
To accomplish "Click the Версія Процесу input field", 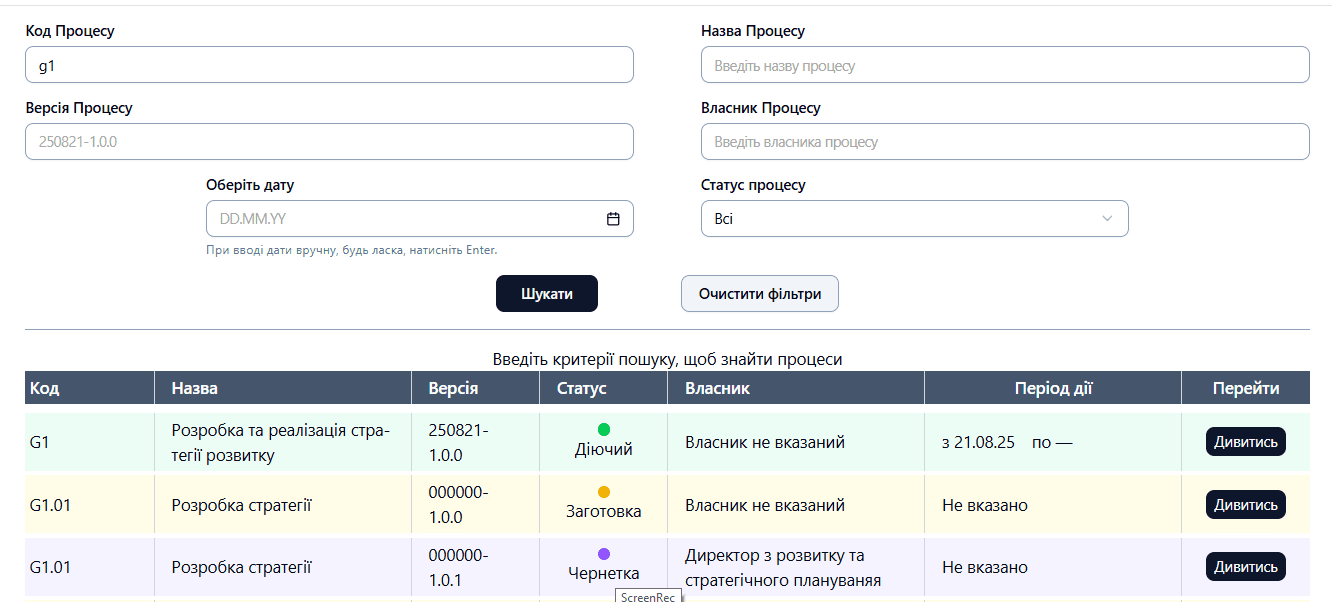I will (x=329, y=142).
